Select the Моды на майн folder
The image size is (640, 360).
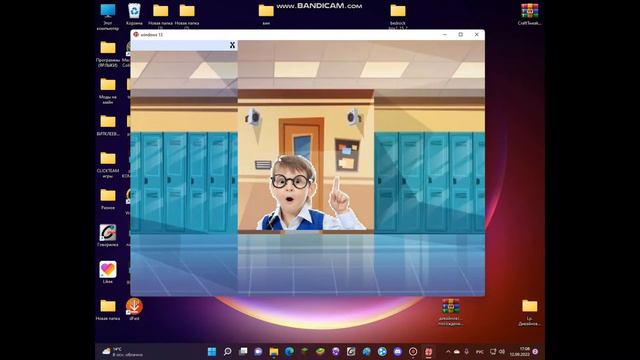pos(108,91)
